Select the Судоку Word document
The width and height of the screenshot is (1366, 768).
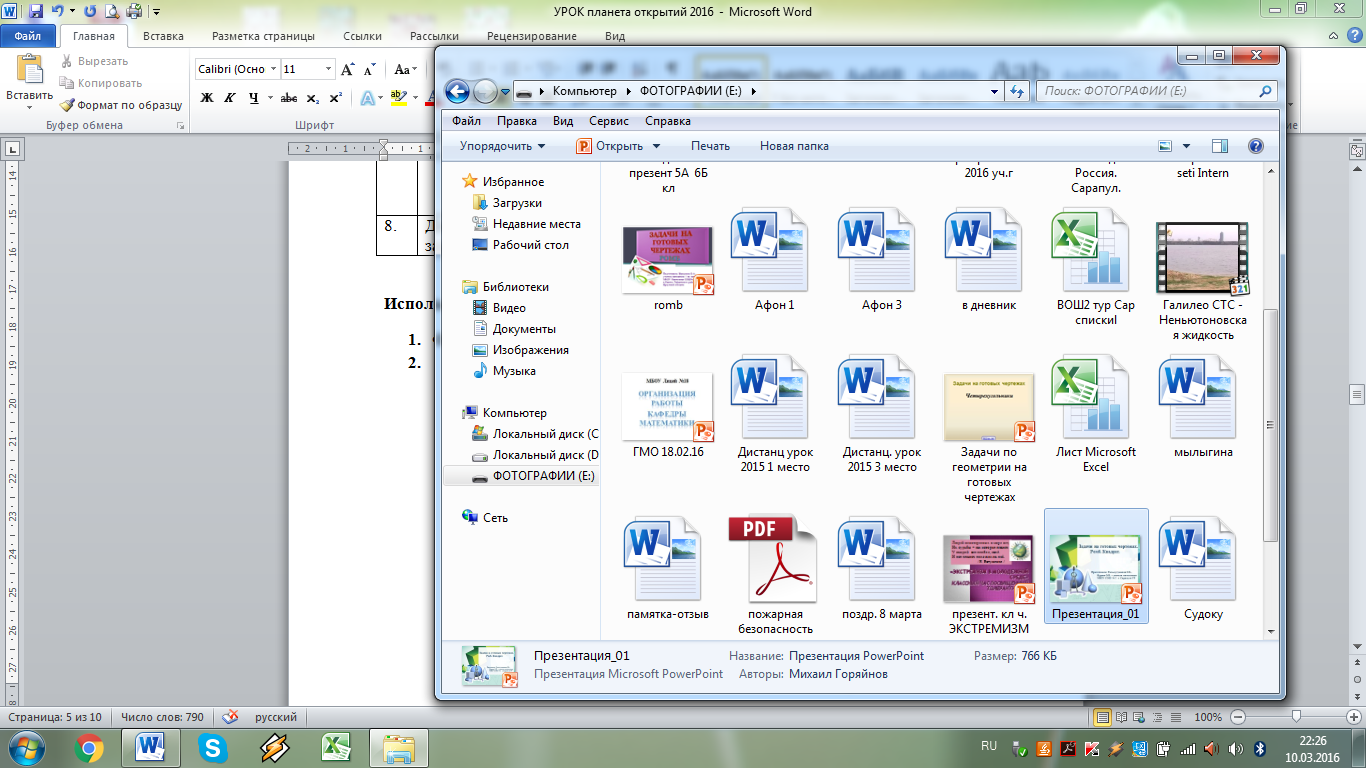point(1202,570)
